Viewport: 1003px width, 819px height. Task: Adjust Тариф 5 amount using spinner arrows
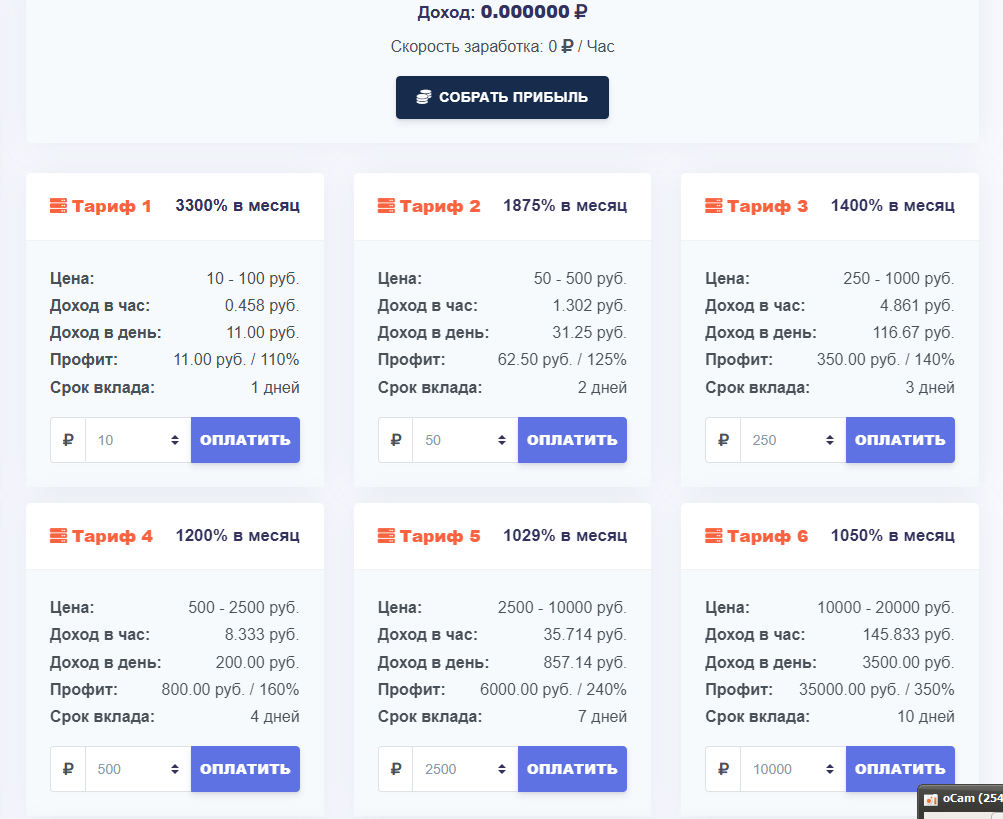(x=502, y=769)
